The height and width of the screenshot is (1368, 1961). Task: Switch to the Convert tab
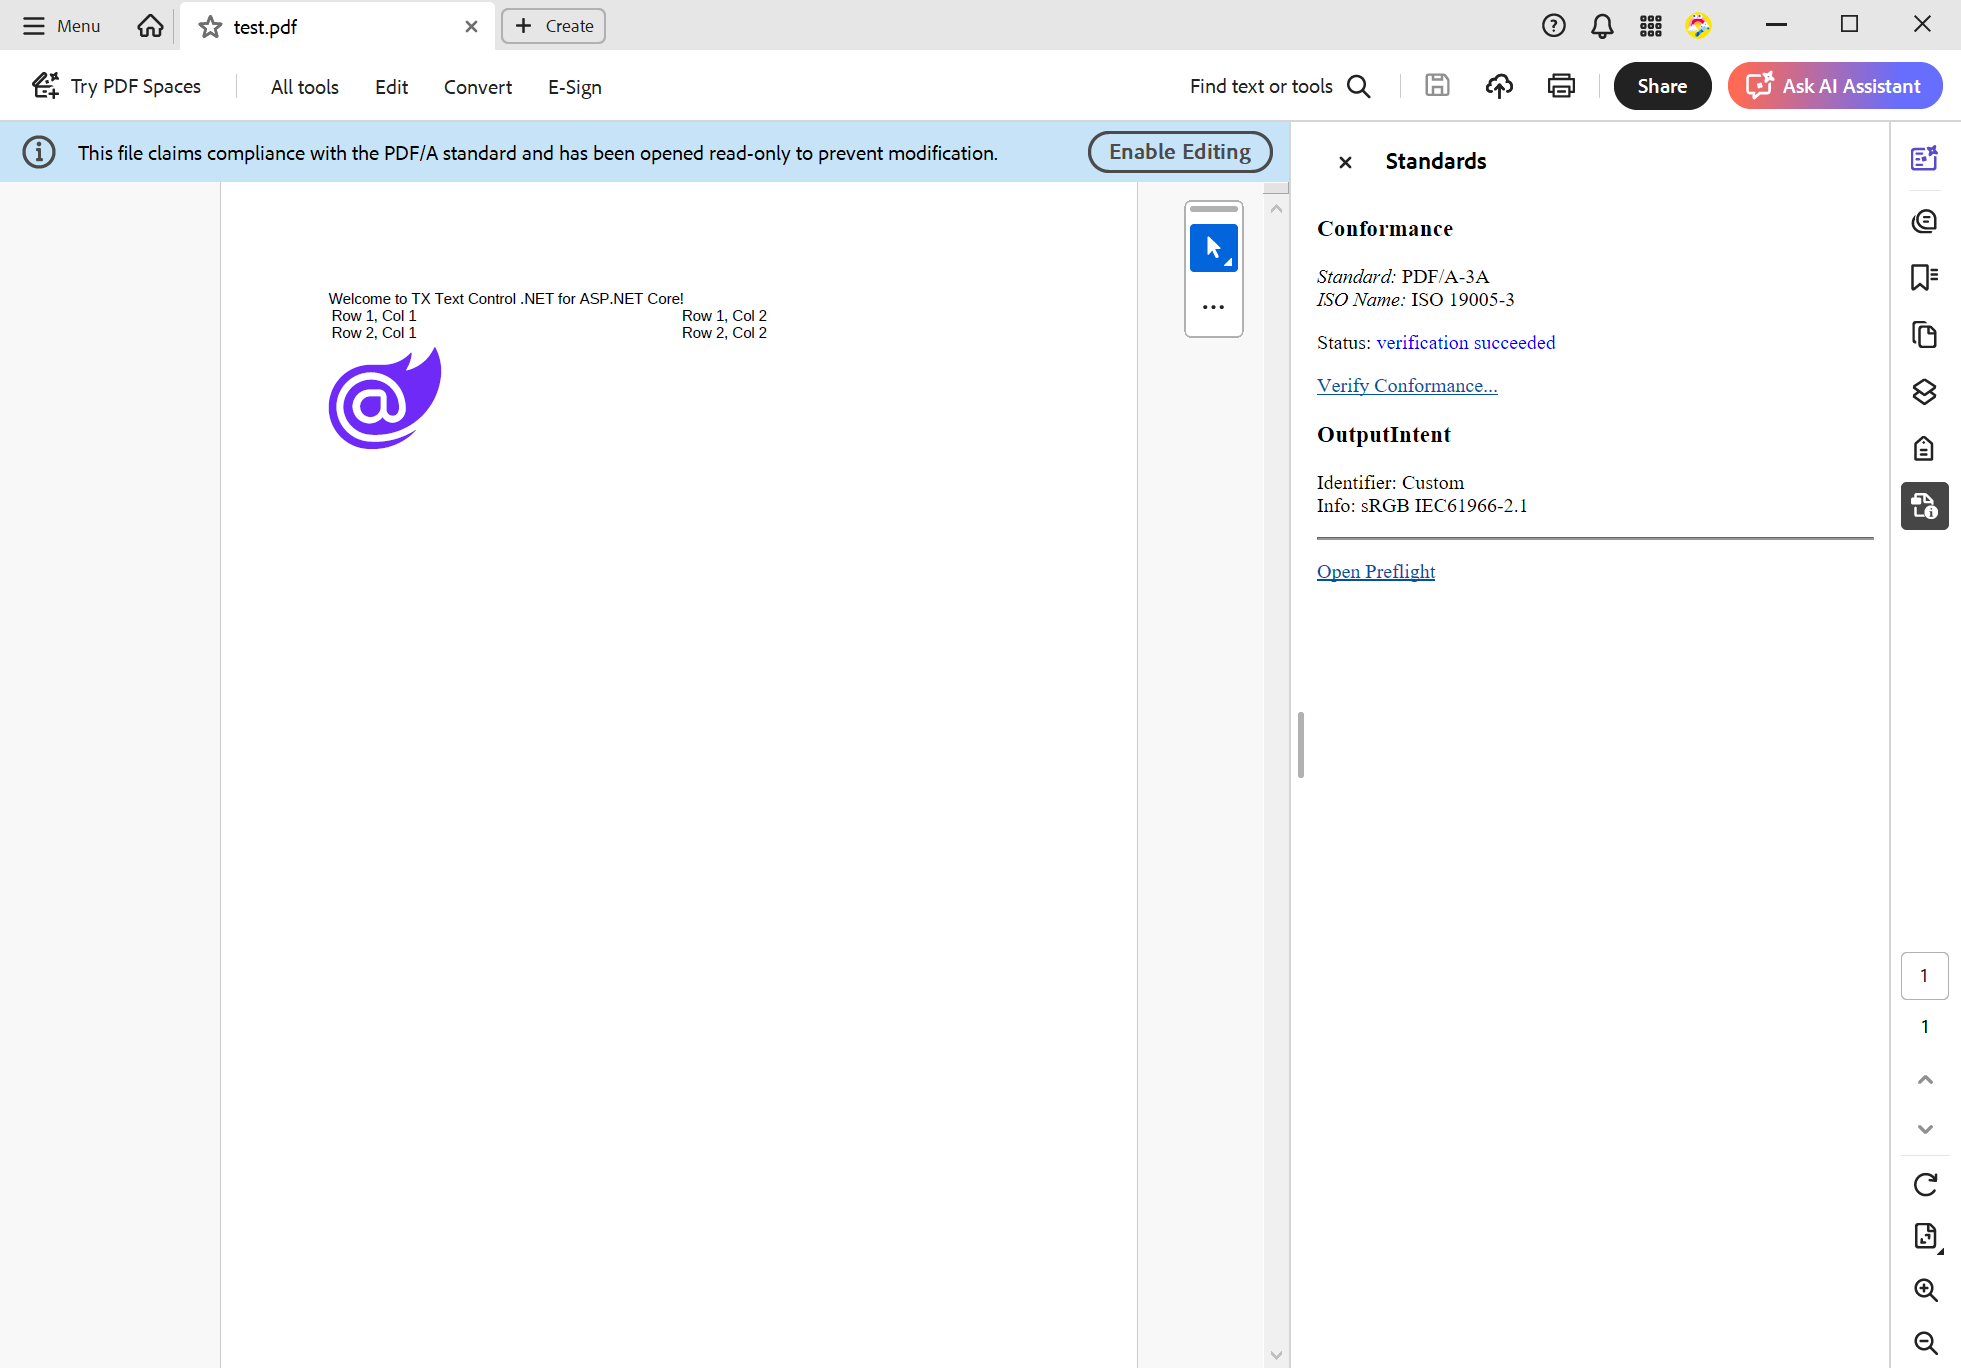point(477,87)
